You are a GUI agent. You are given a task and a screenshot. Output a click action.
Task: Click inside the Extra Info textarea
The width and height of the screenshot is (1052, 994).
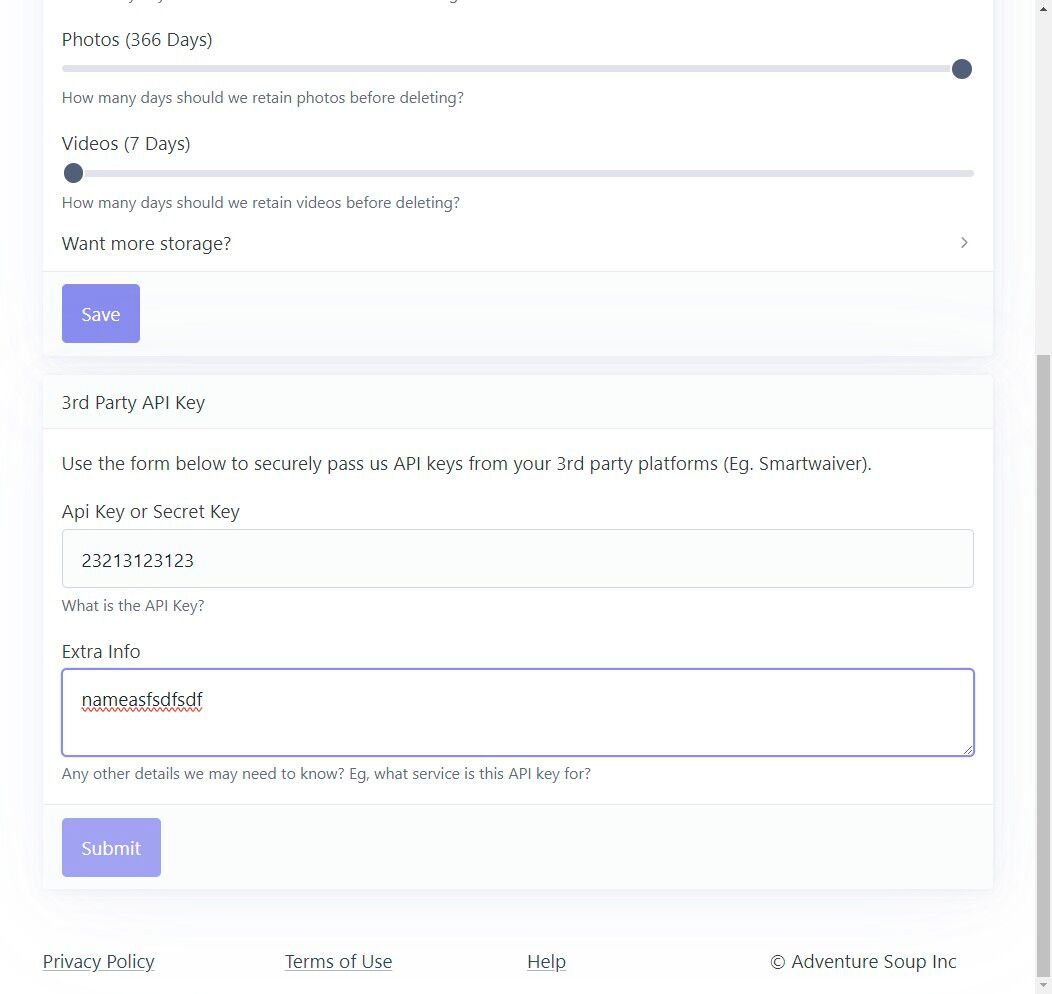coord(517,712)
